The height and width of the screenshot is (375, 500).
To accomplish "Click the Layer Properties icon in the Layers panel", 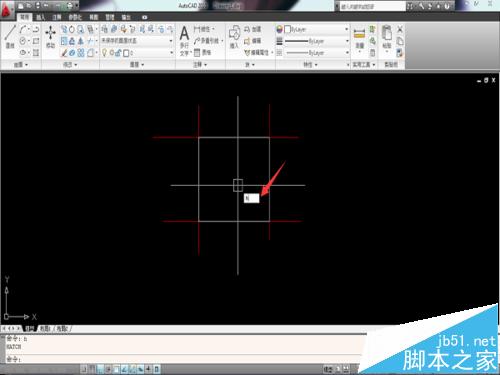I will tap(104, 29).
